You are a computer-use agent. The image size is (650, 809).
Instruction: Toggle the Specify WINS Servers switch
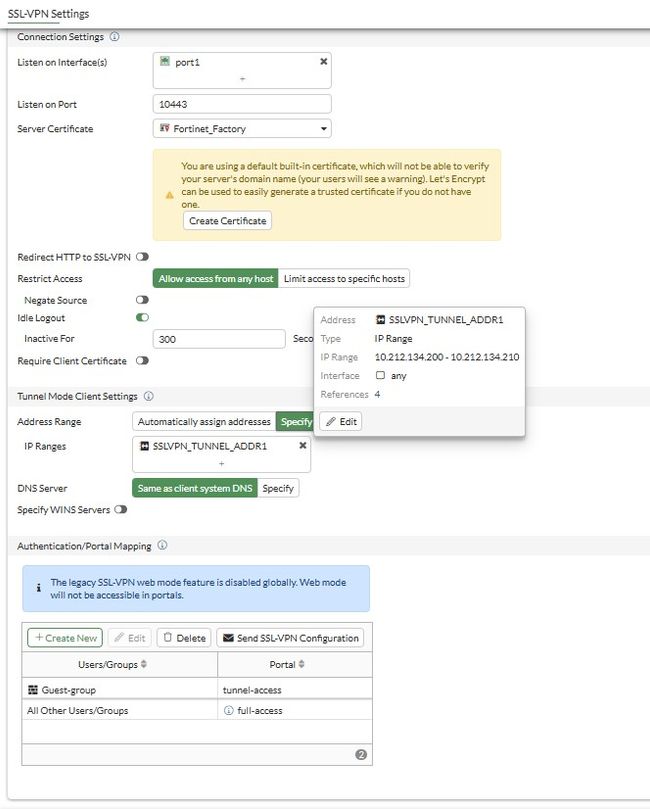click(121, 510)
